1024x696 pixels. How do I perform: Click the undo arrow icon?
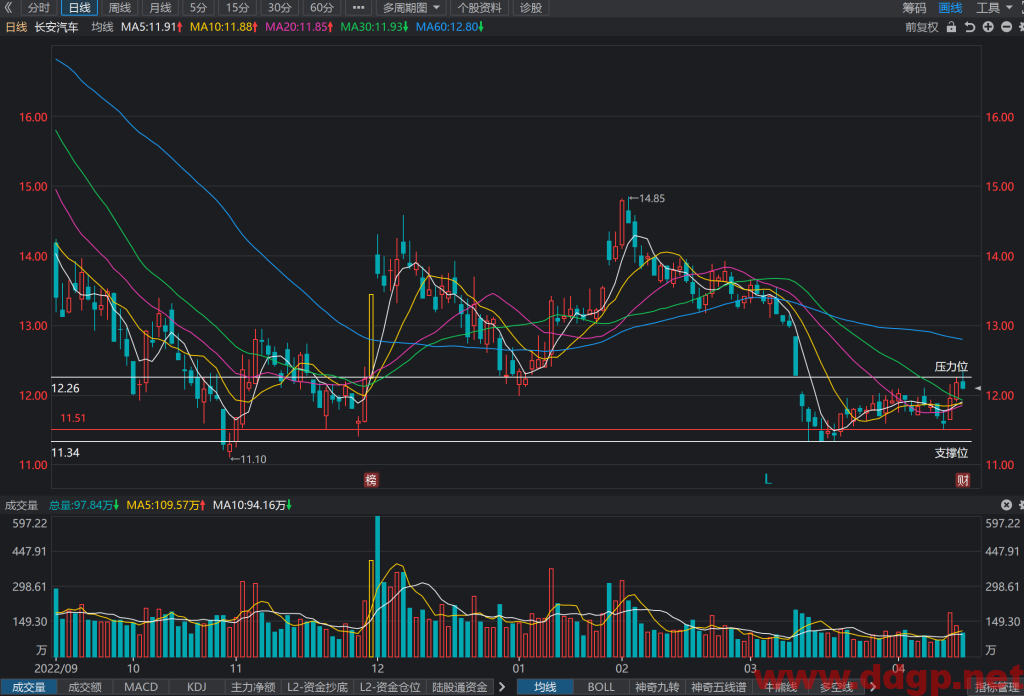point(970,27)
